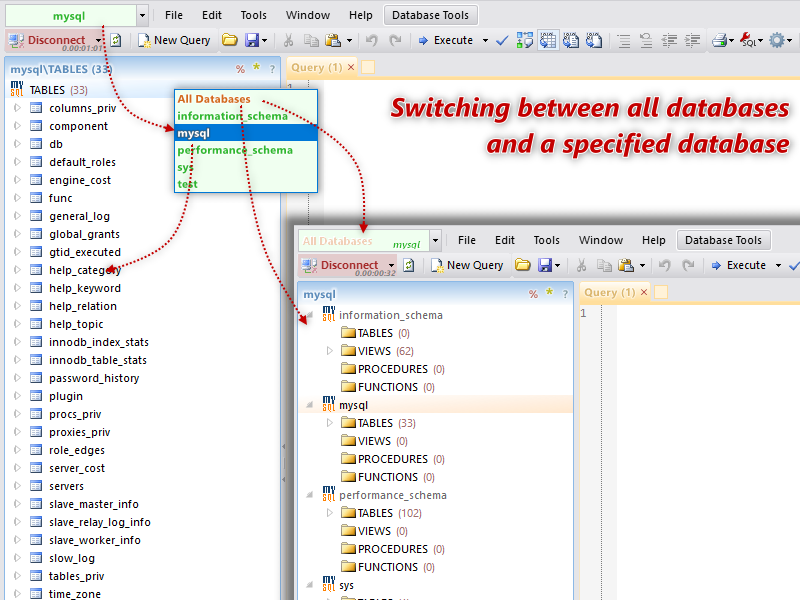The height and width of the screenshot is (600, 800).
Task: Click the All Databases selector field in the lower window
Action: pyautogui.click(x=364, y=240)
